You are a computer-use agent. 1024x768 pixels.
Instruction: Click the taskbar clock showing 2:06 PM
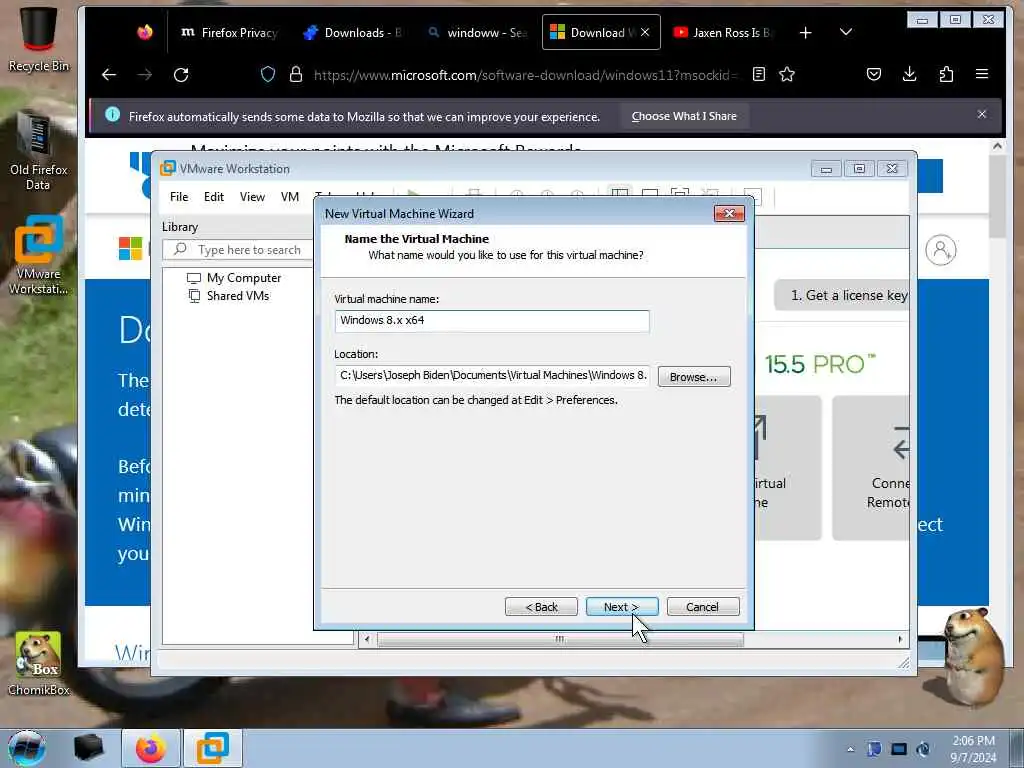coord(973,749)
